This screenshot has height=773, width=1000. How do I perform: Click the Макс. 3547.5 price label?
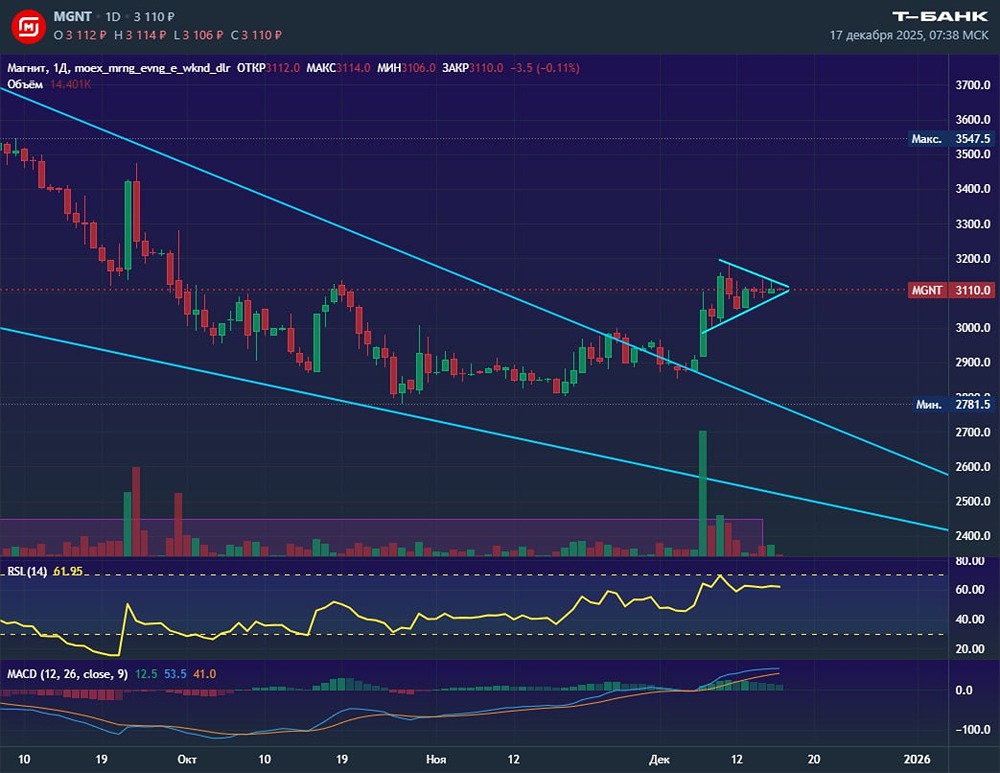pyautogui.click(x=951, y=138)
